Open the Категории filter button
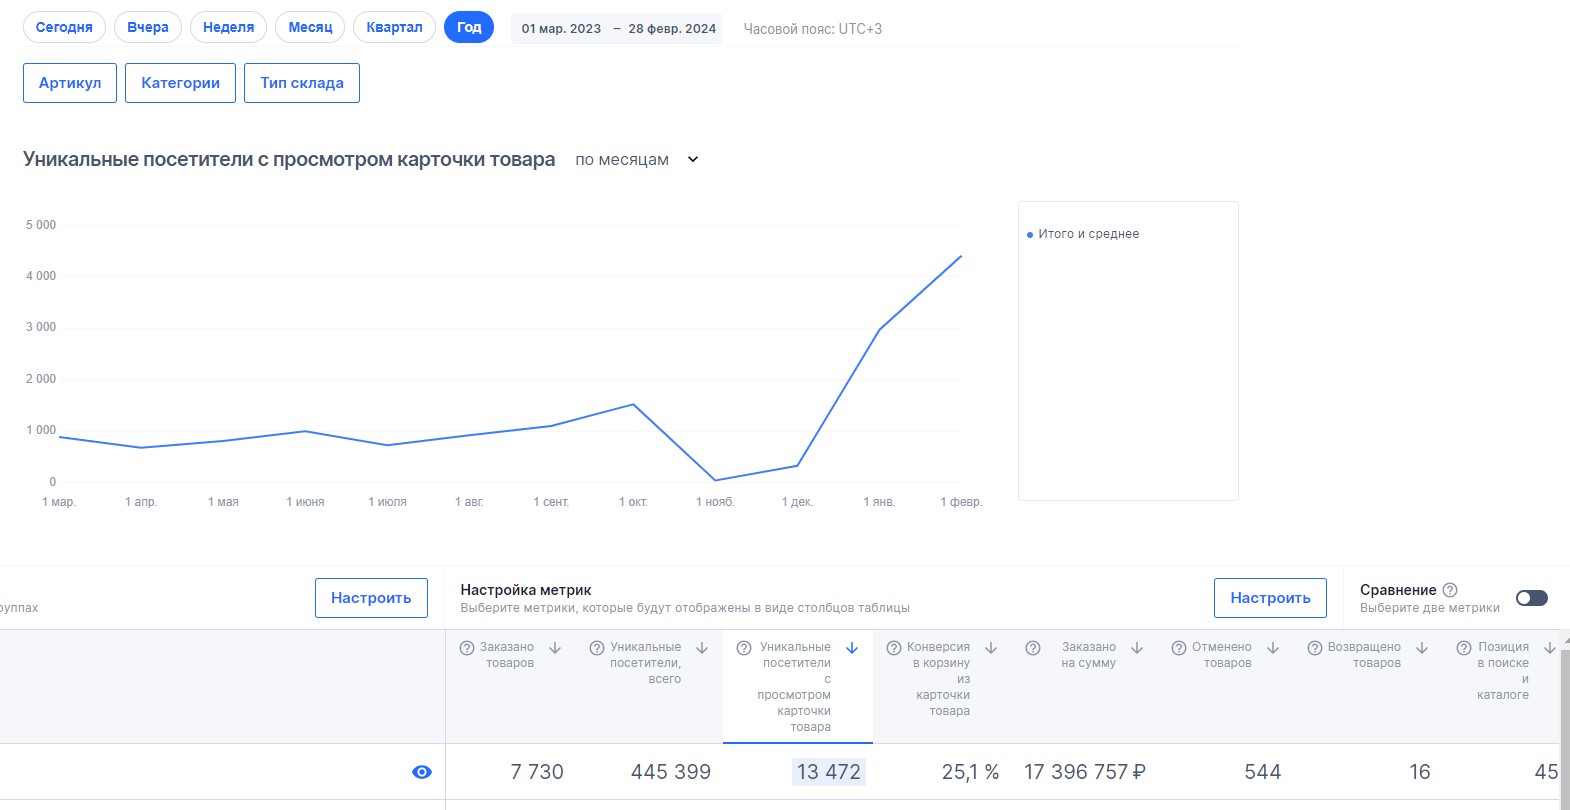Viewport: 1570px width, 810px height. coord(181,83)
